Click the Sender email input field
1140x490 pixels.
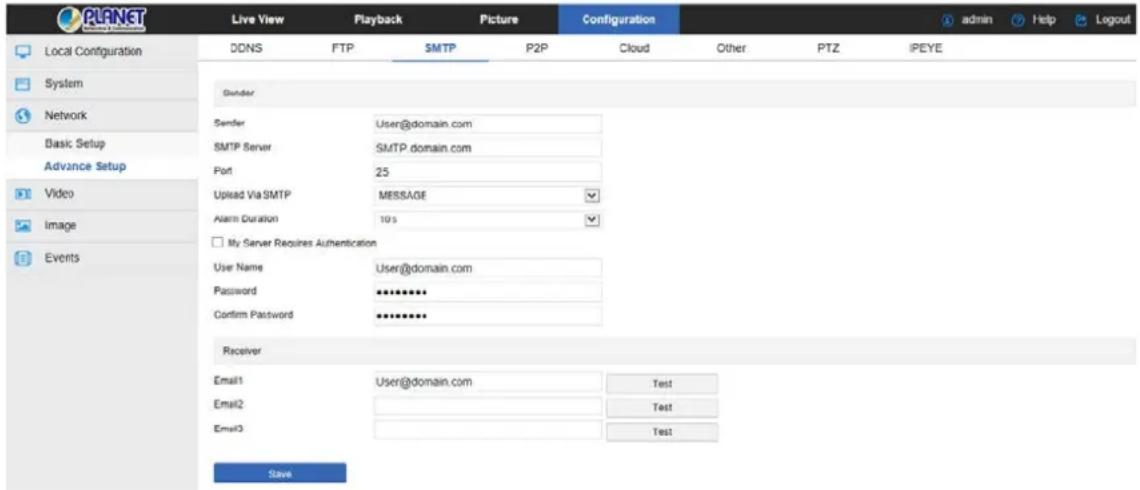click(x=487, y=124)
